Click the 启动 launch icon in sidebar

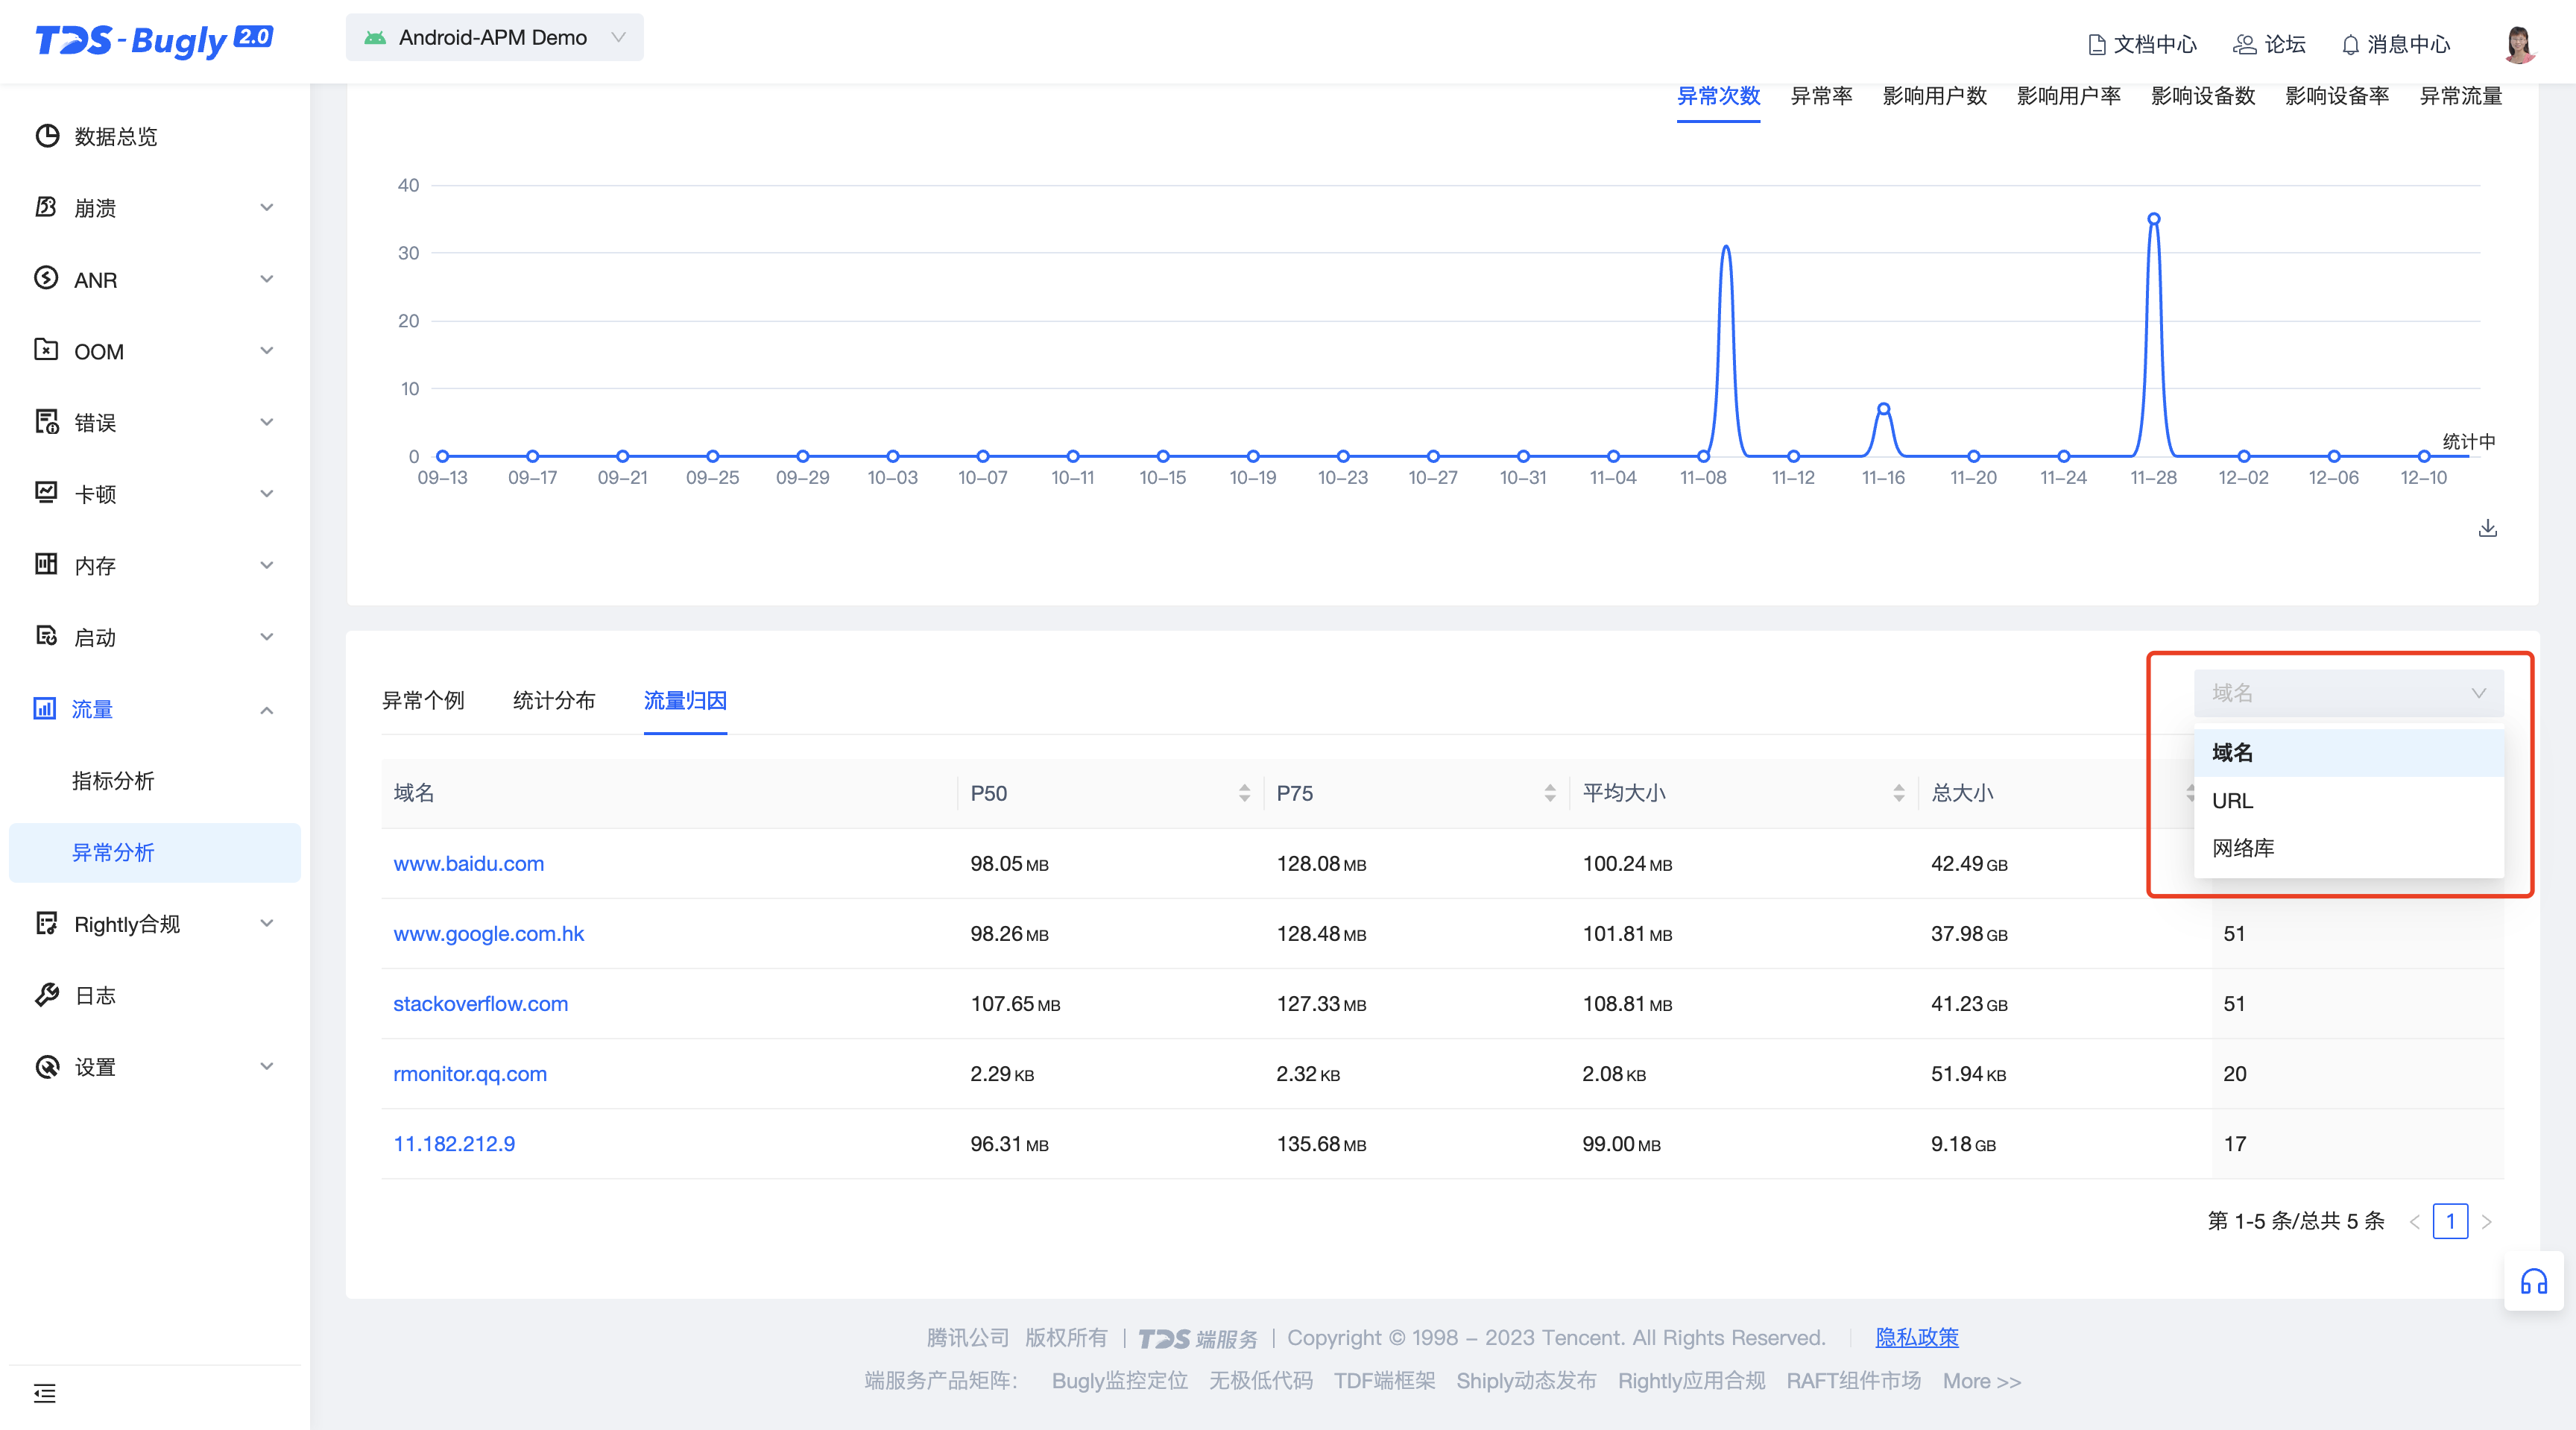tap(46, 636)
